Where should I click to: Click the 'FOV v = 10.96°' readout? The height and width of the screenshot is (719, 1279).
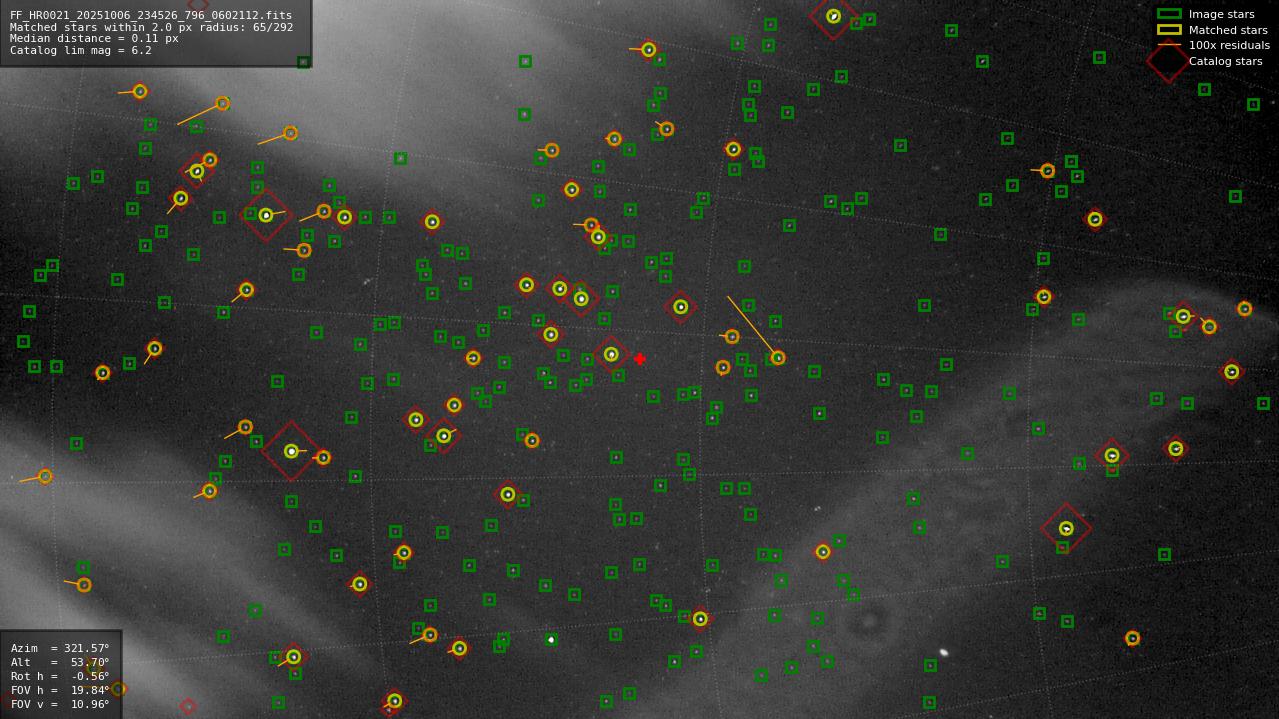(60, 704)
